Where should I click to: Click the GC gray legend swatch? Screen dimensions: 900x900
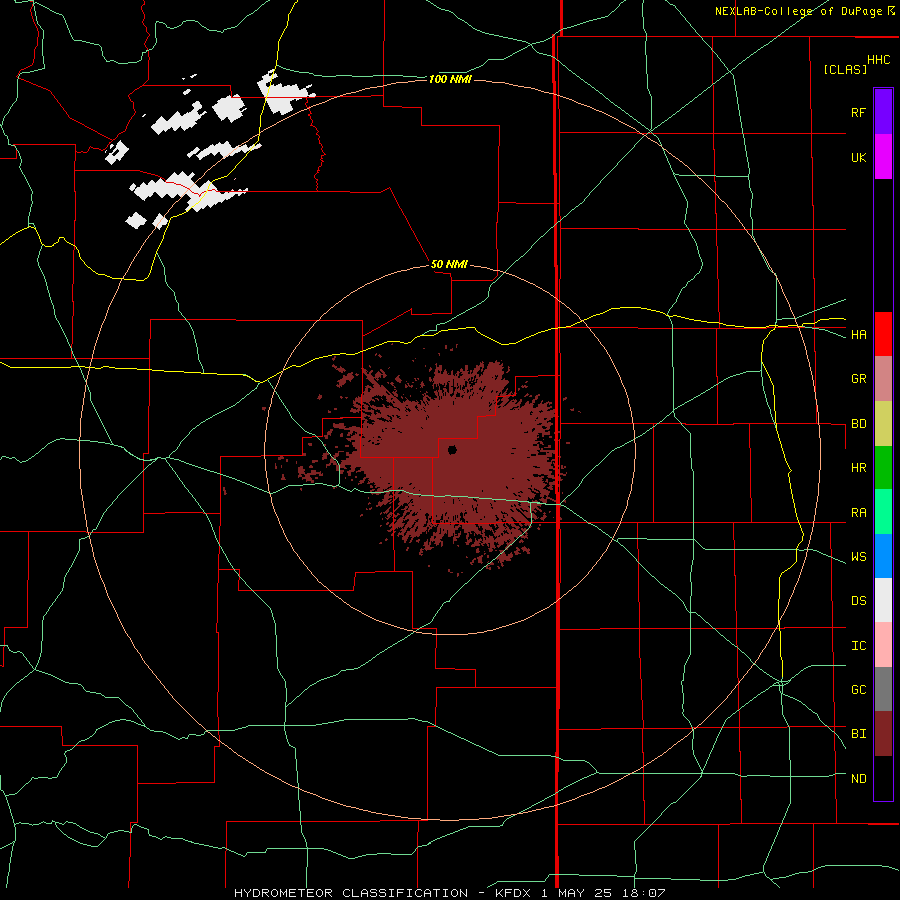(883, 689)
